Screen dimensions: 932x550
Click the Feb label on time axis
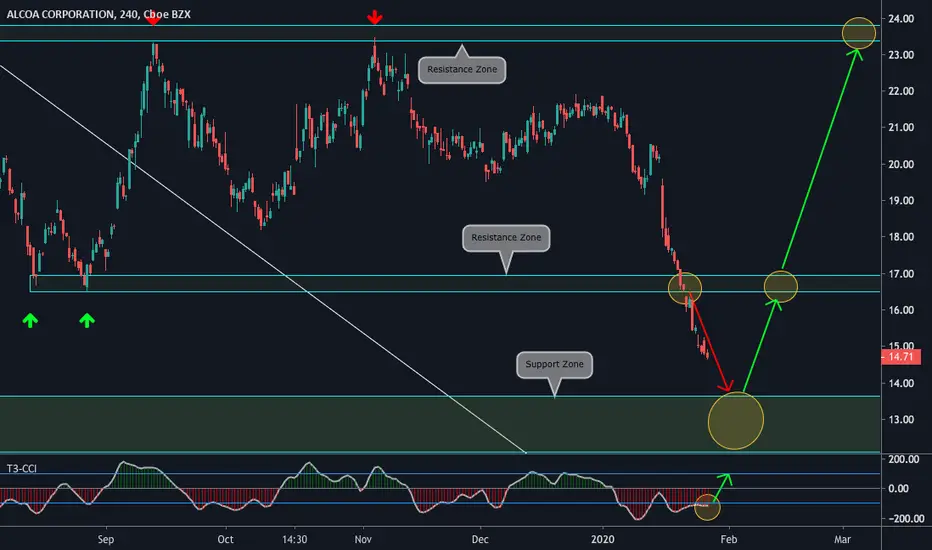pyautogui.click(x=729, y=539)
